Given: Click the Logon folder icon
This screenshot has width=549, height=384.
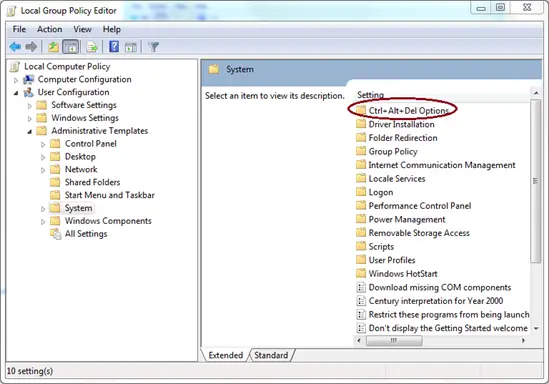Looking at the screenshot, I should (361, 192).
